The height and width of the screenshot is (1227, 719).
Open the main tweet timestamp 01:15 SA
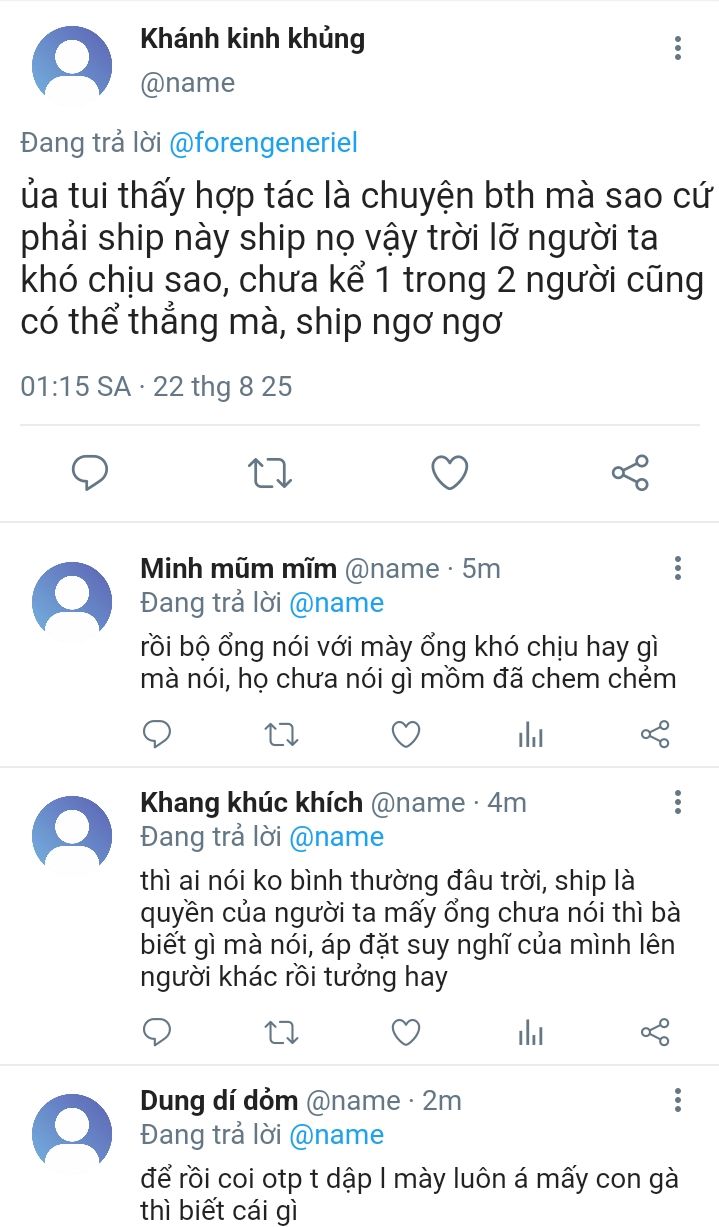(x=76, y=386)
